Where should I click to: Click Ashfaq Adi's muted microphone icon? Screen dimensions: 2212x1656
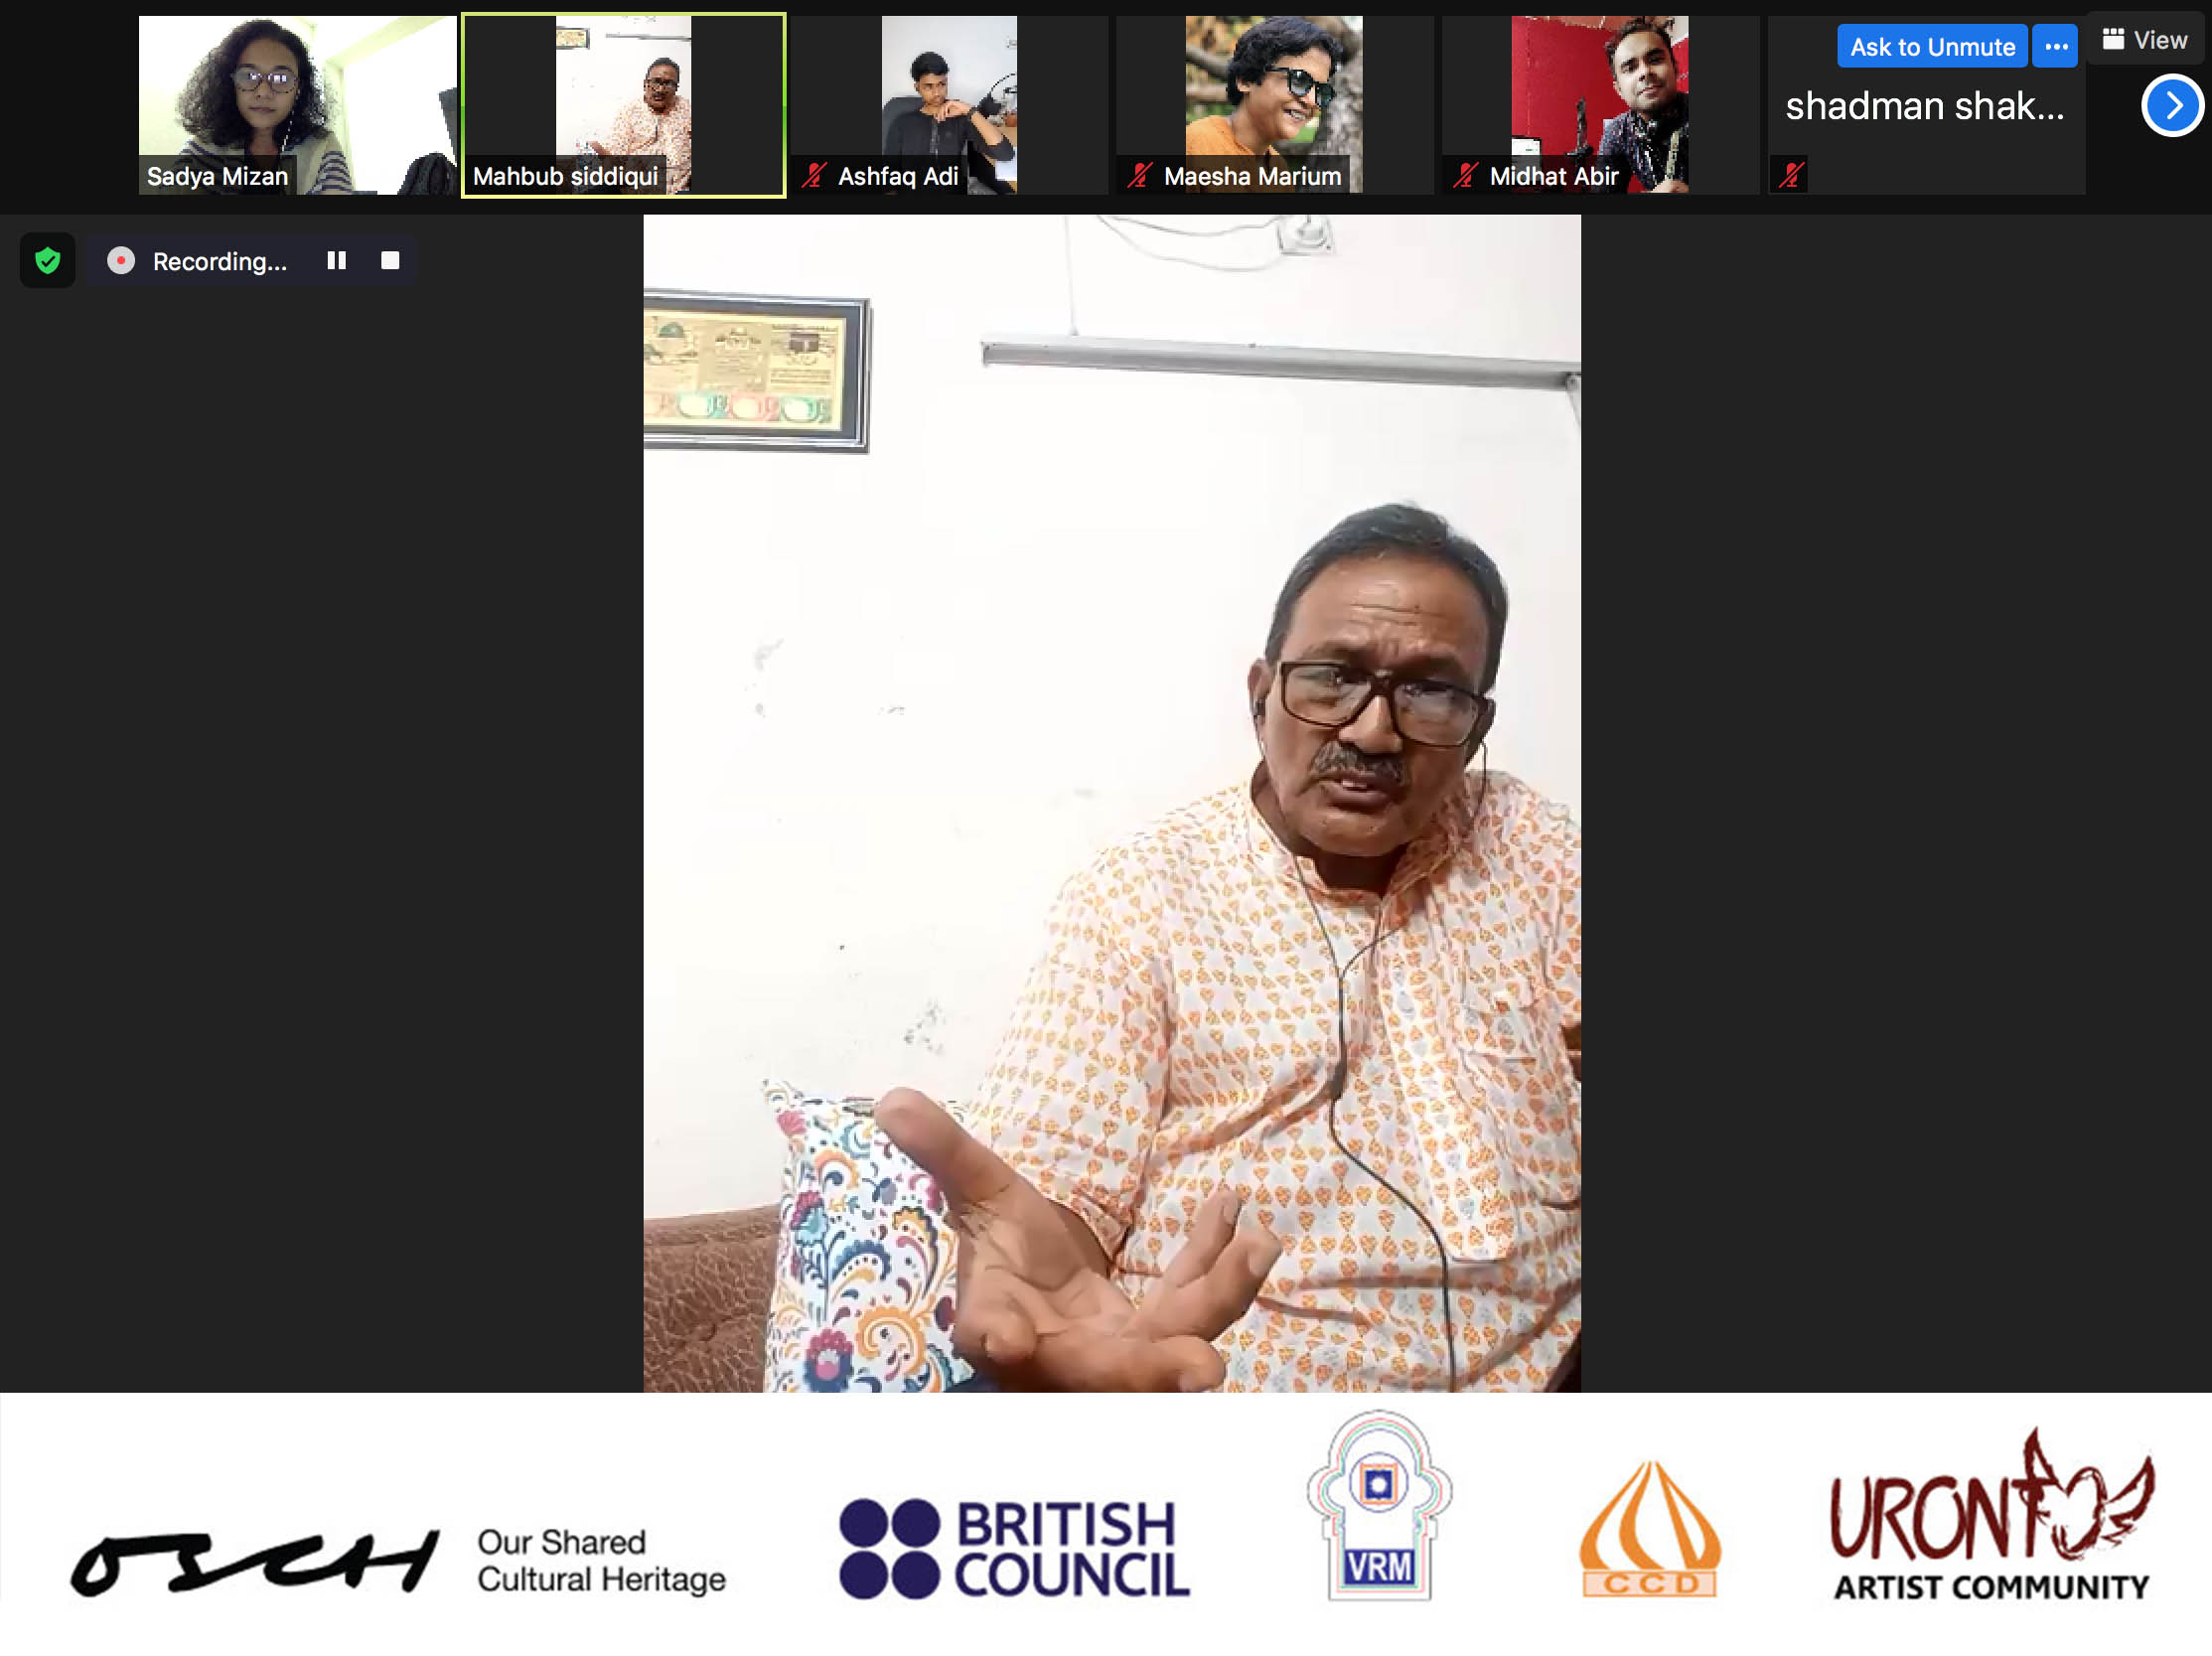click(813, 176)
